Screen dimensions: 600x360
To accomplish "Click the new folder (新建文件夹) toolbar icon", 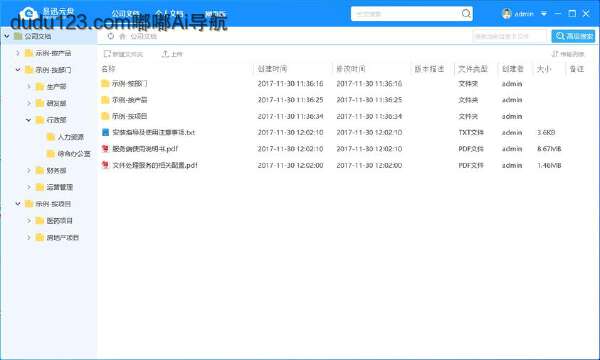I will pos(107,54).
